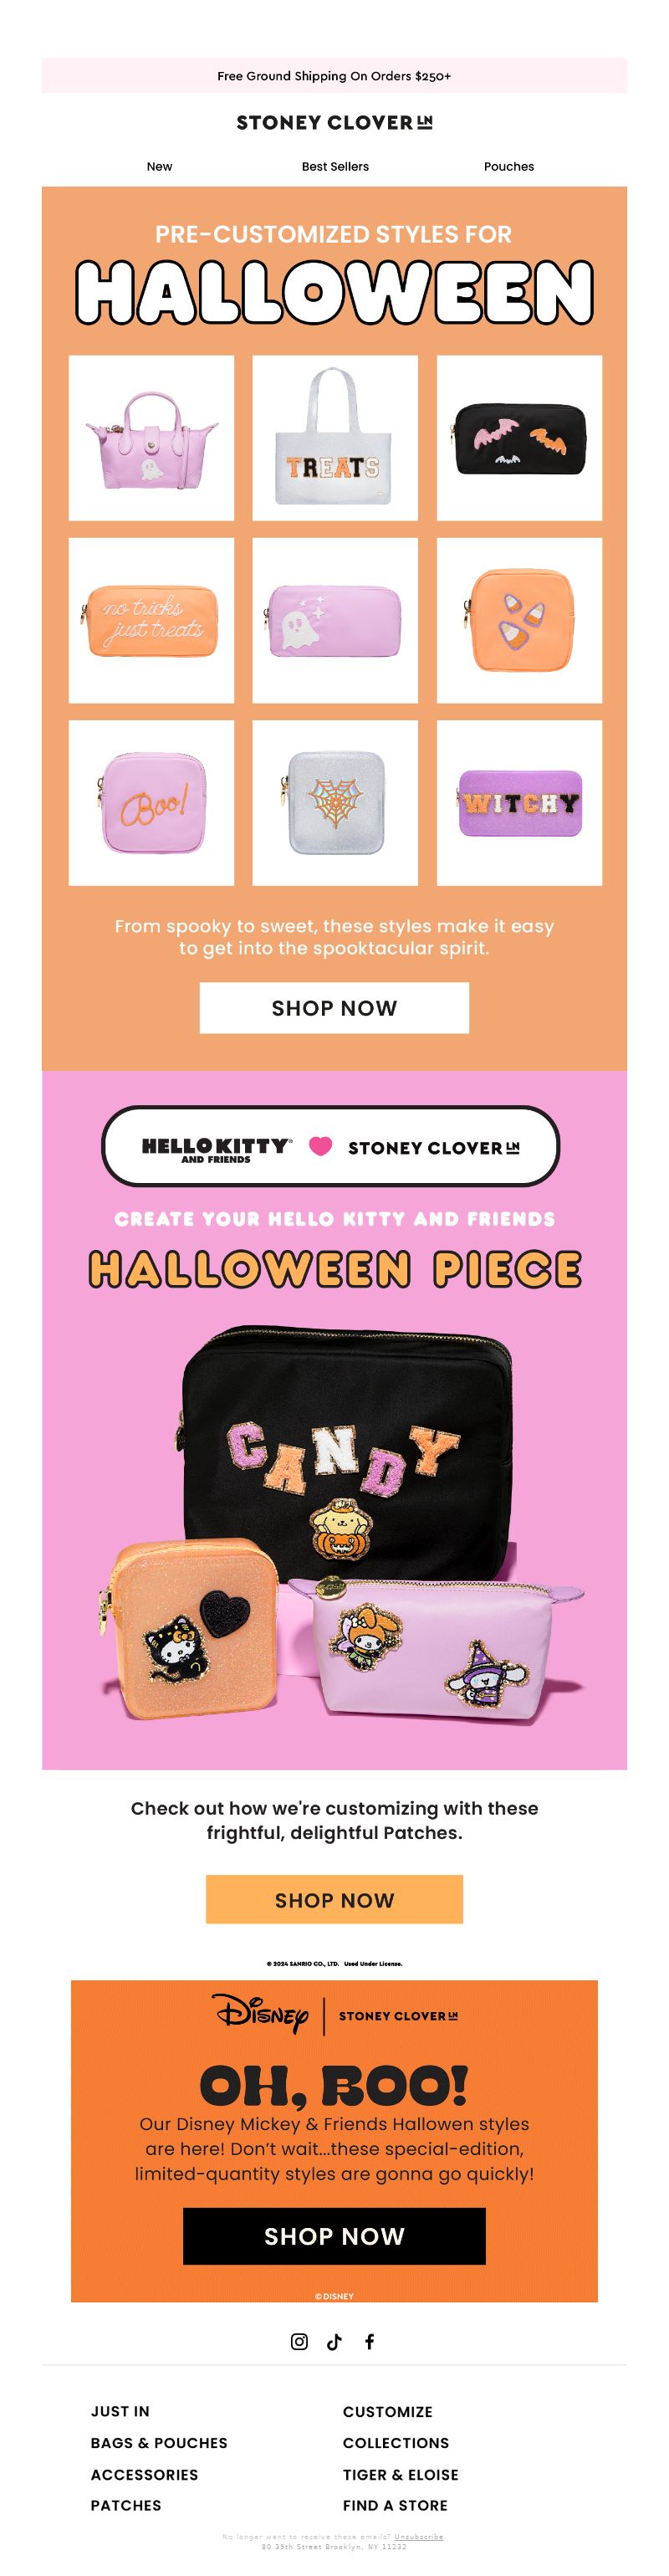The height and width of the screenshot is (2576, 669).
Task: Open the purple WITCHY pouch thumbnail
Action: (x=519, y=803)
